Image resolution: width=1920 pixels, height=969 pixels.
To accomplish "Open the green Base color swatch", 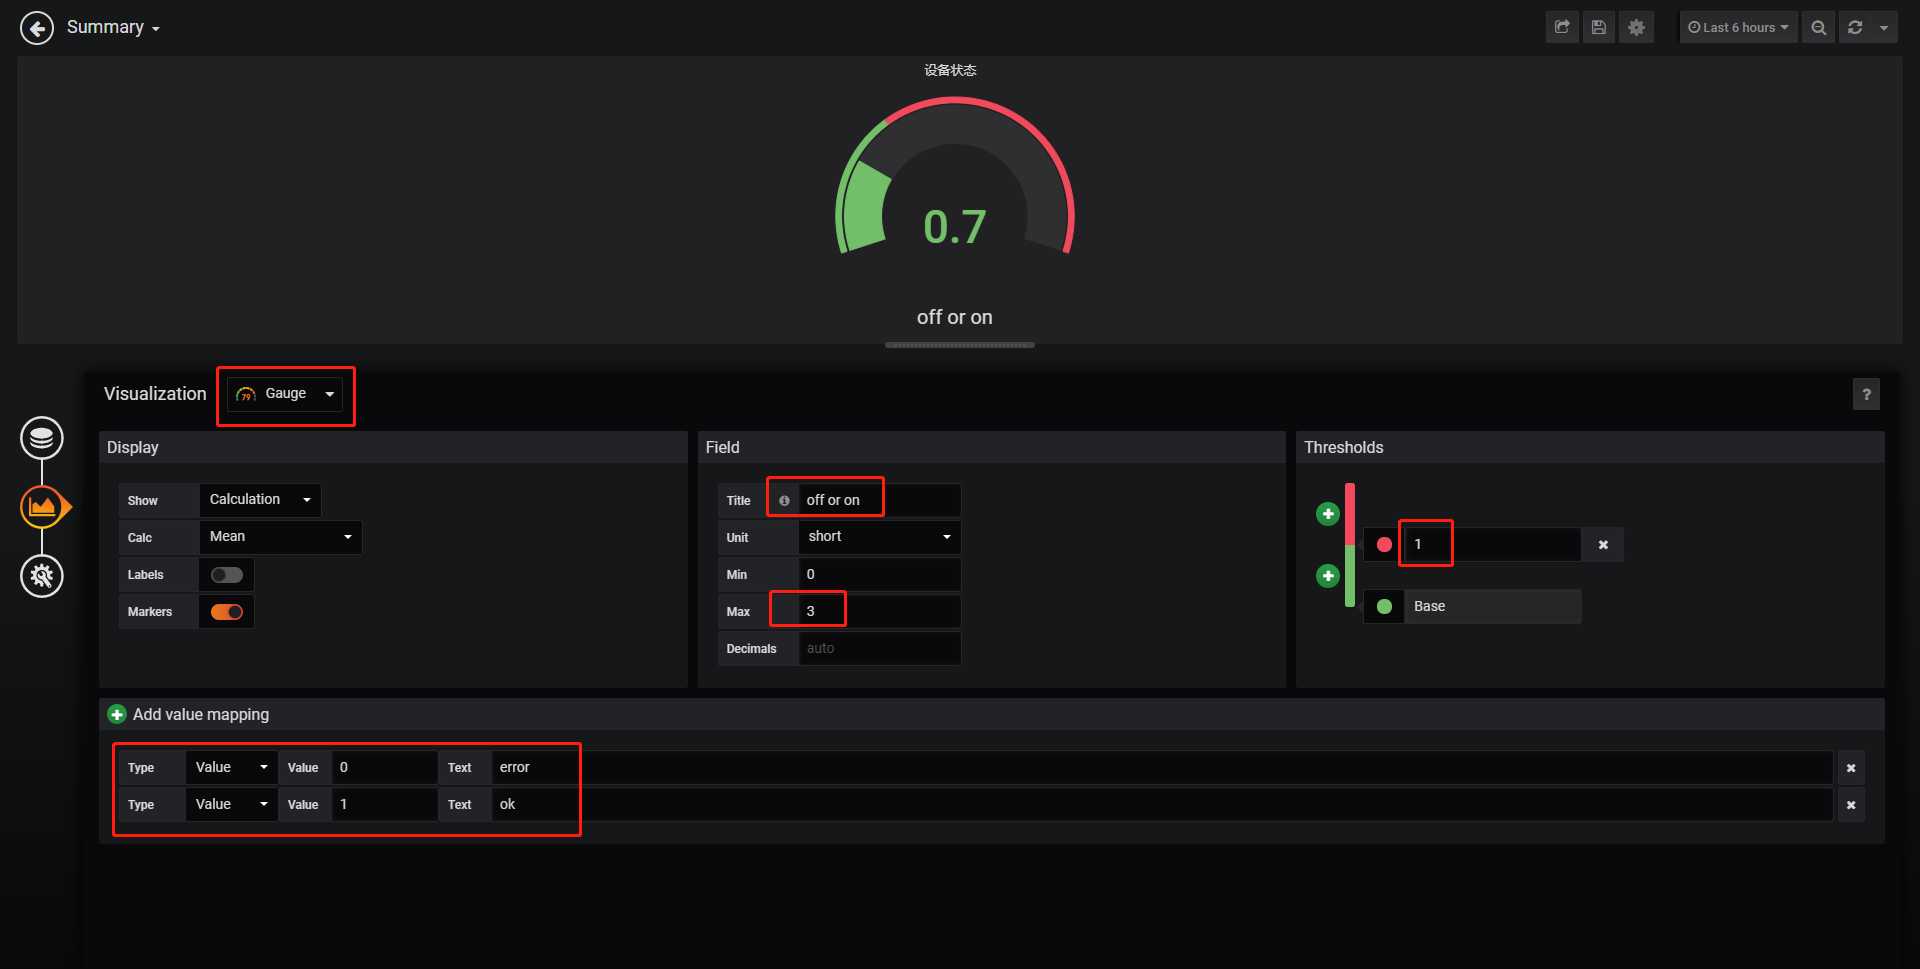I will 1384,607.
